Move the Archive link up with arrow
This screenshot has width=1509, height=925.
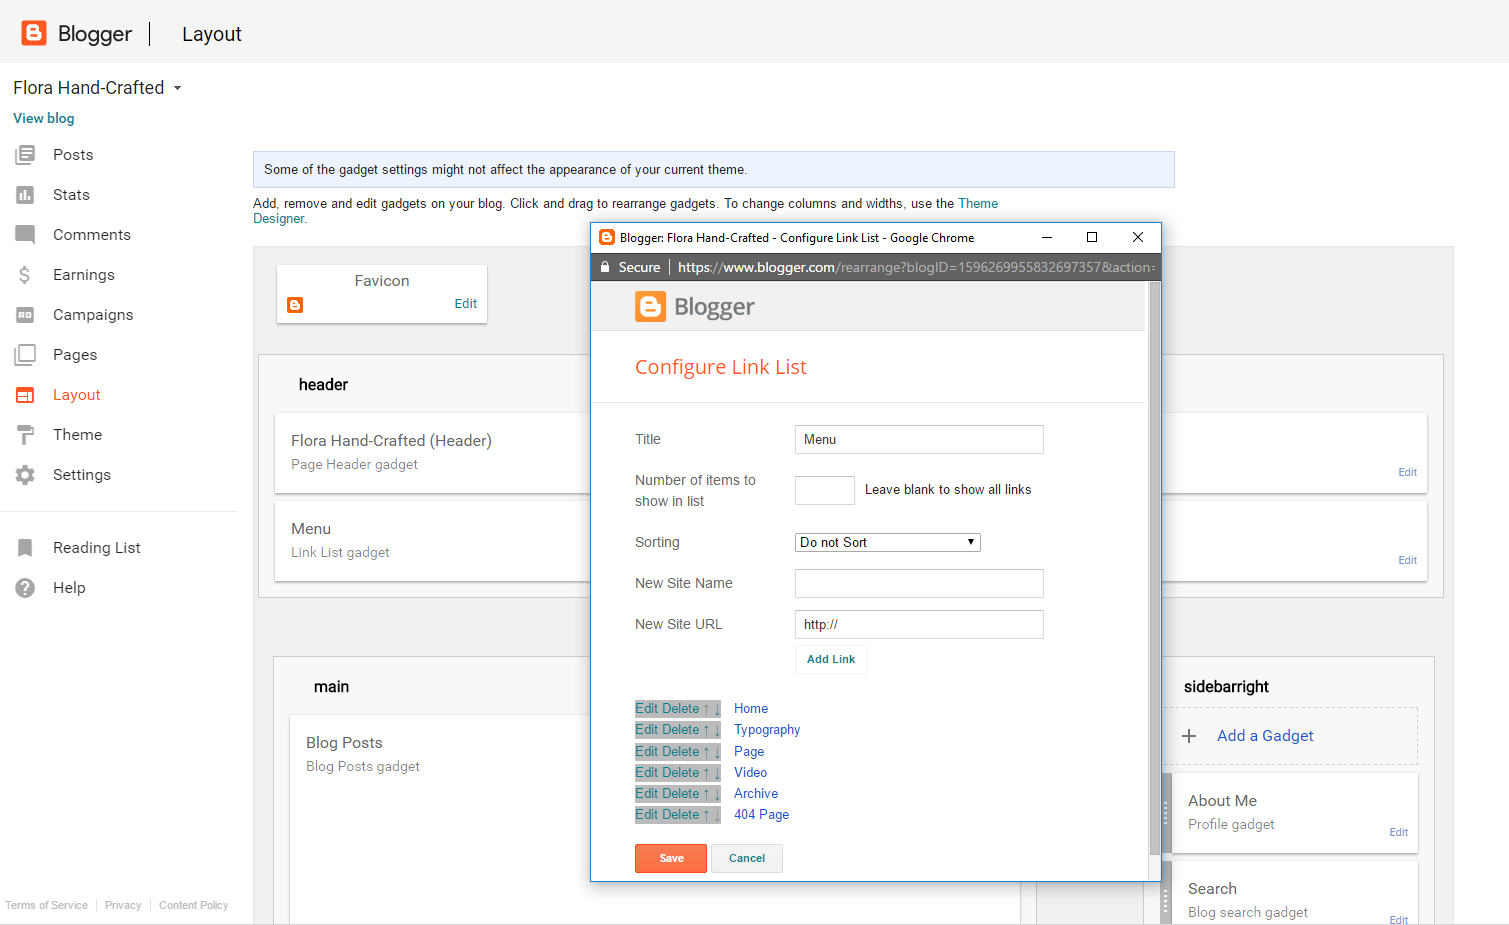706,794
